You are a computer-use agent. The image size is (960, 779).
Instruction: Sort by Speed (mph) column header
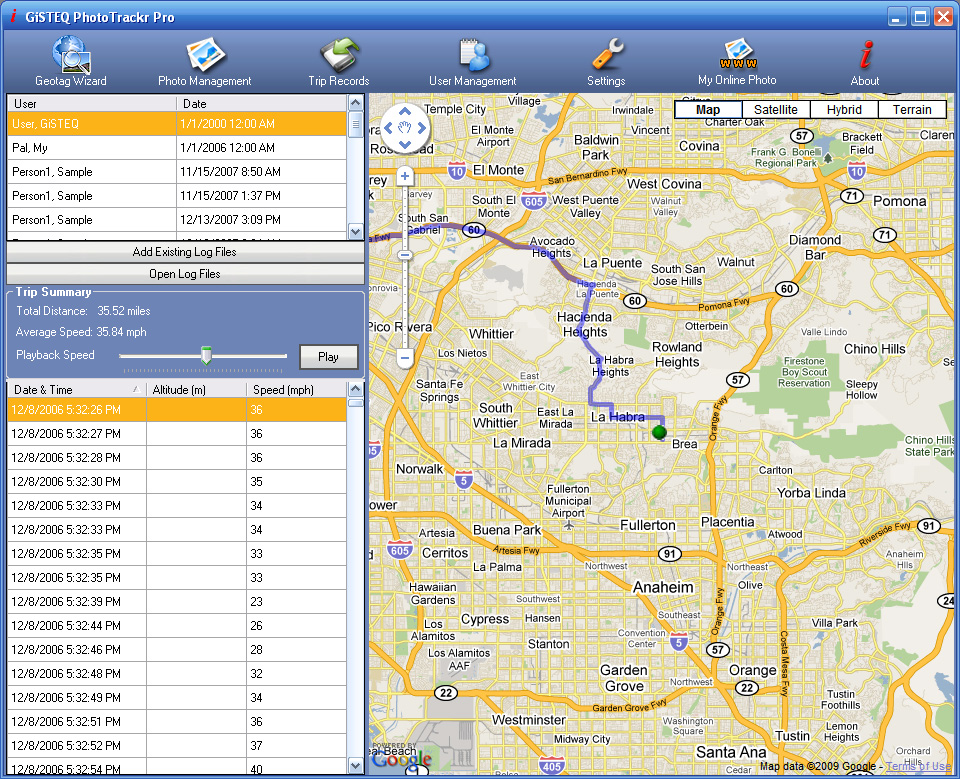click(296, 390)
